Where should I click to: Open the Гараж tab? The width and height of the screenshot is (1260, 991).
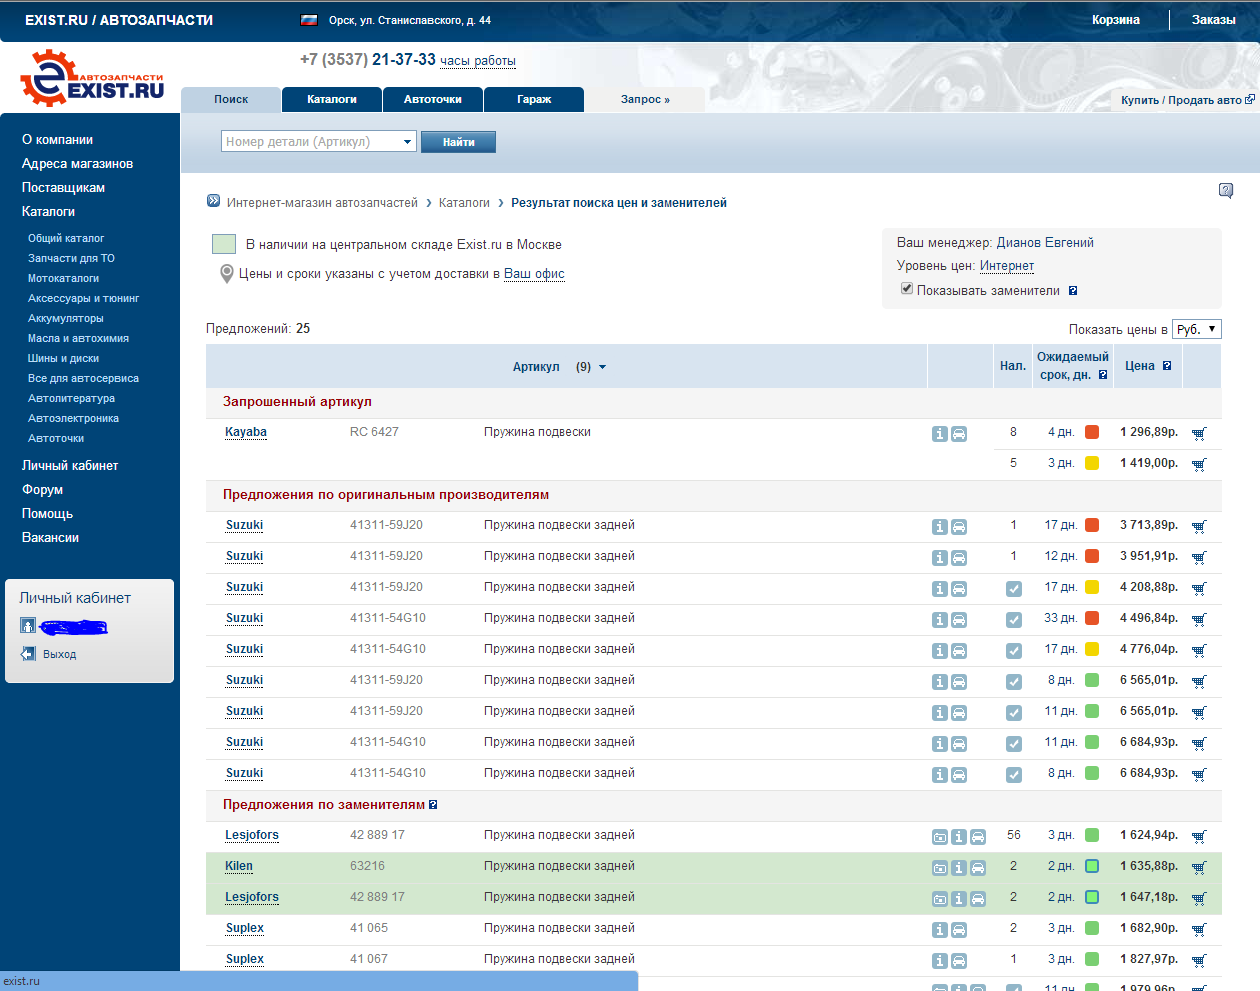click(x=534, y=99)
